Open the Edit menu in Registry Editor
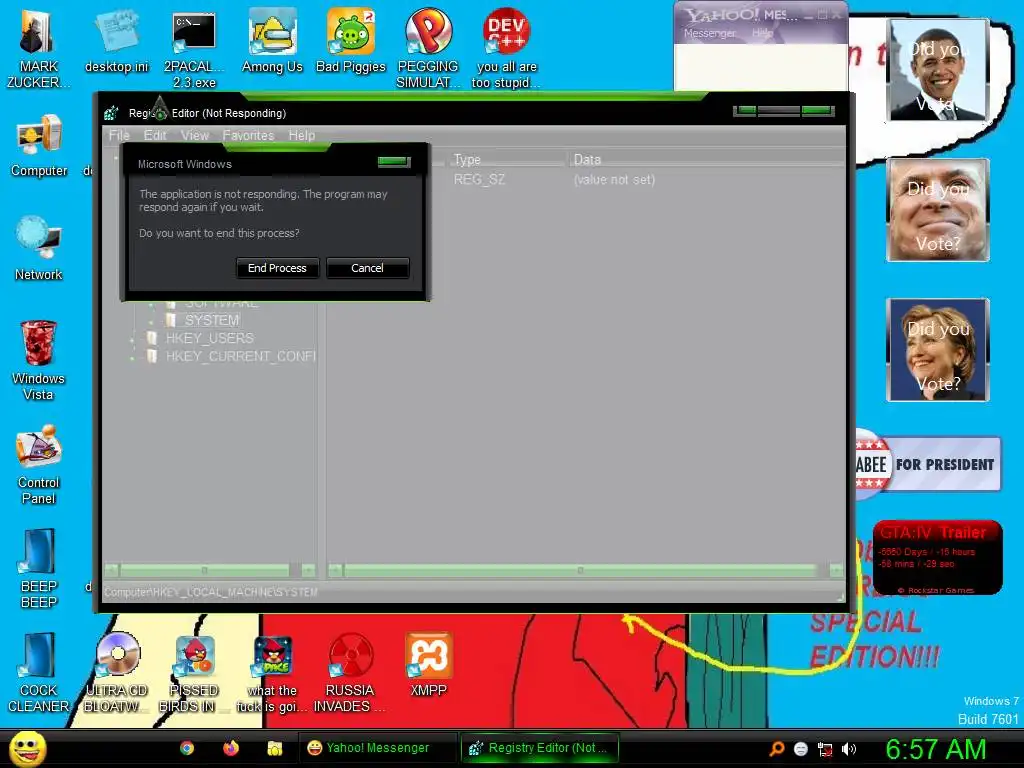Viewport: 1024px width, 768px height. click(x=155, y=135)
